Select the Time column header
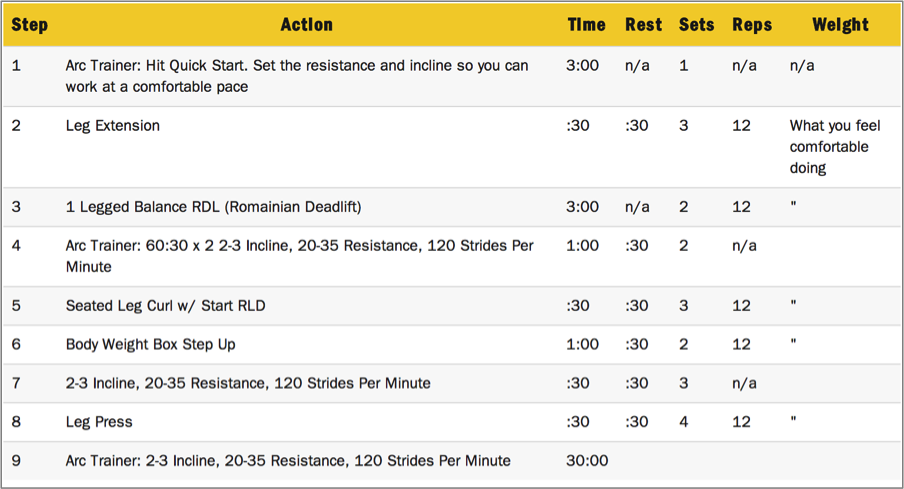This screenshot has width=904, height=489. tap(586, 25)
